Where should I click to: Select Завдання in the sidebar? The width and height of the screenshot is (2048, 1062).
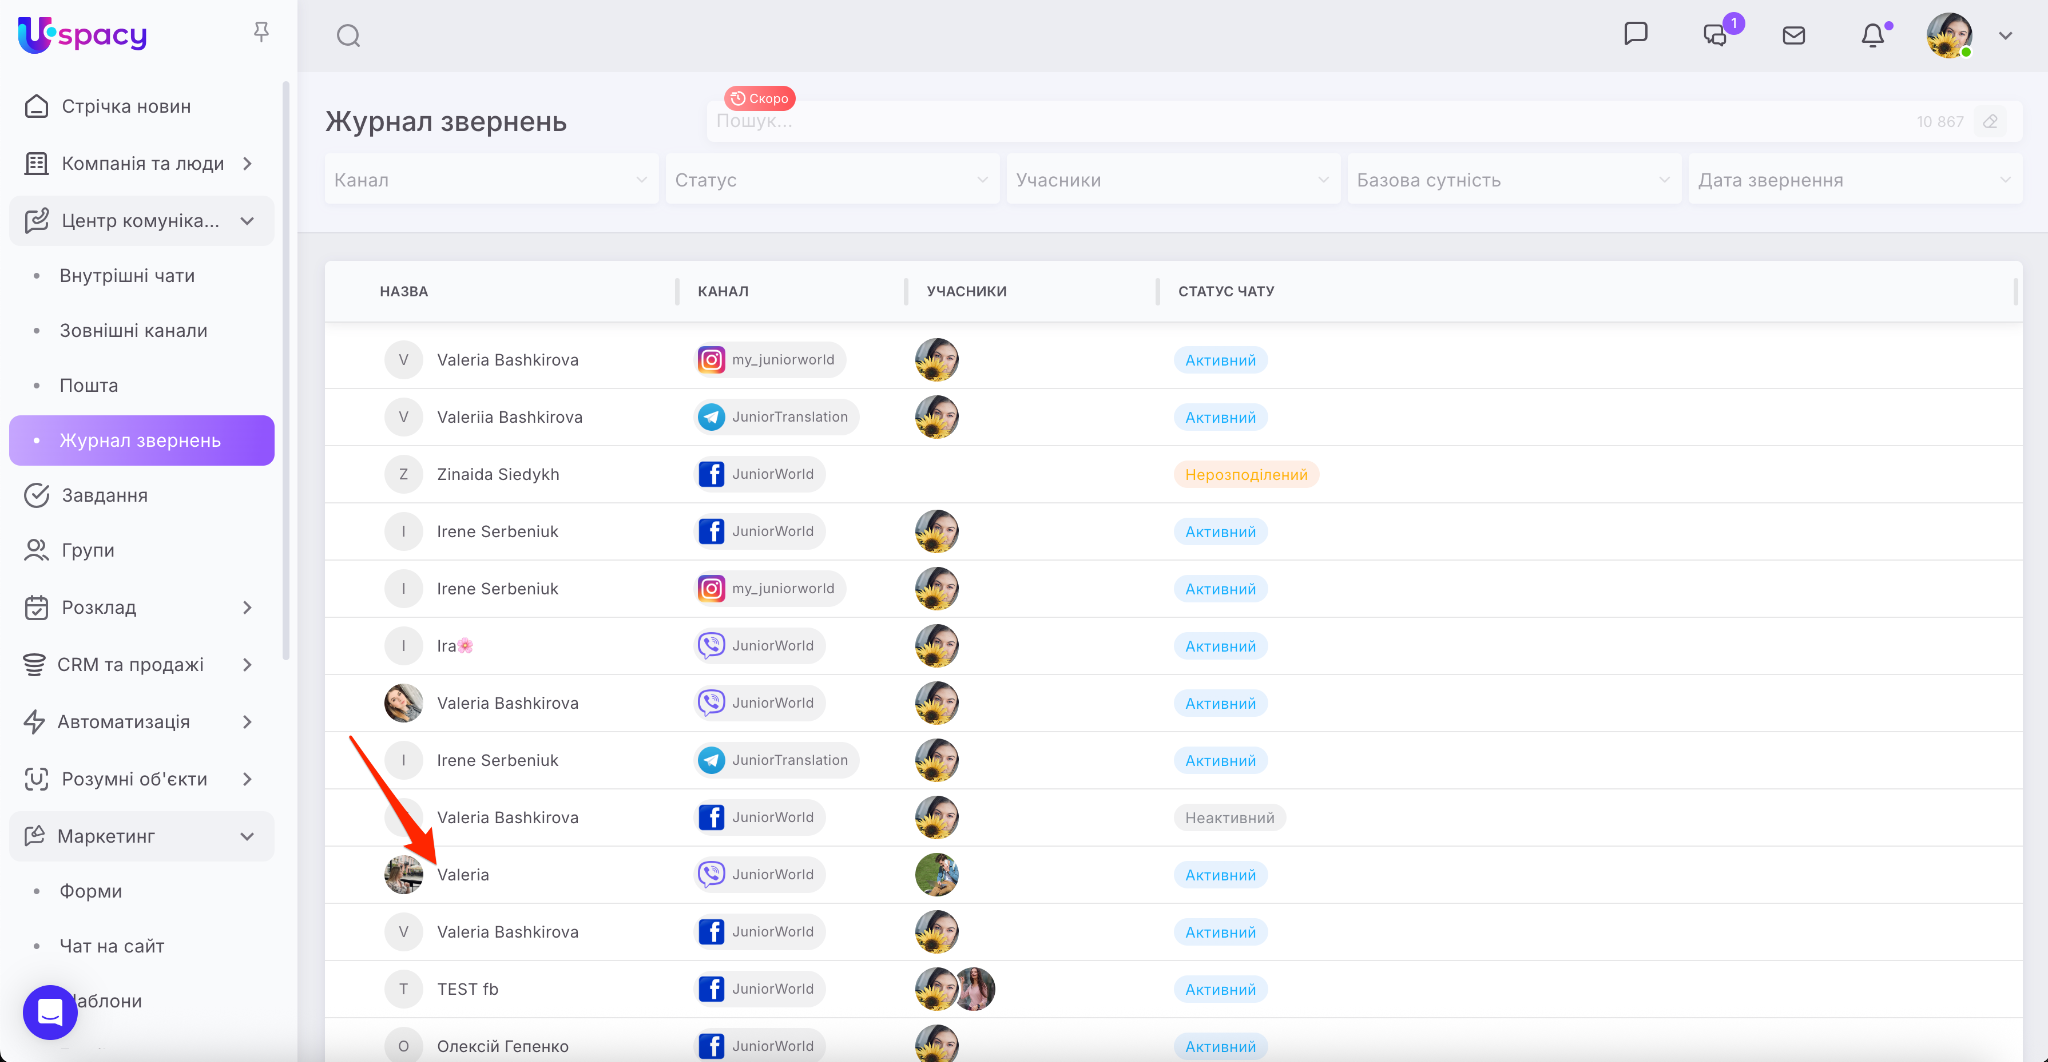coord(104,496)
